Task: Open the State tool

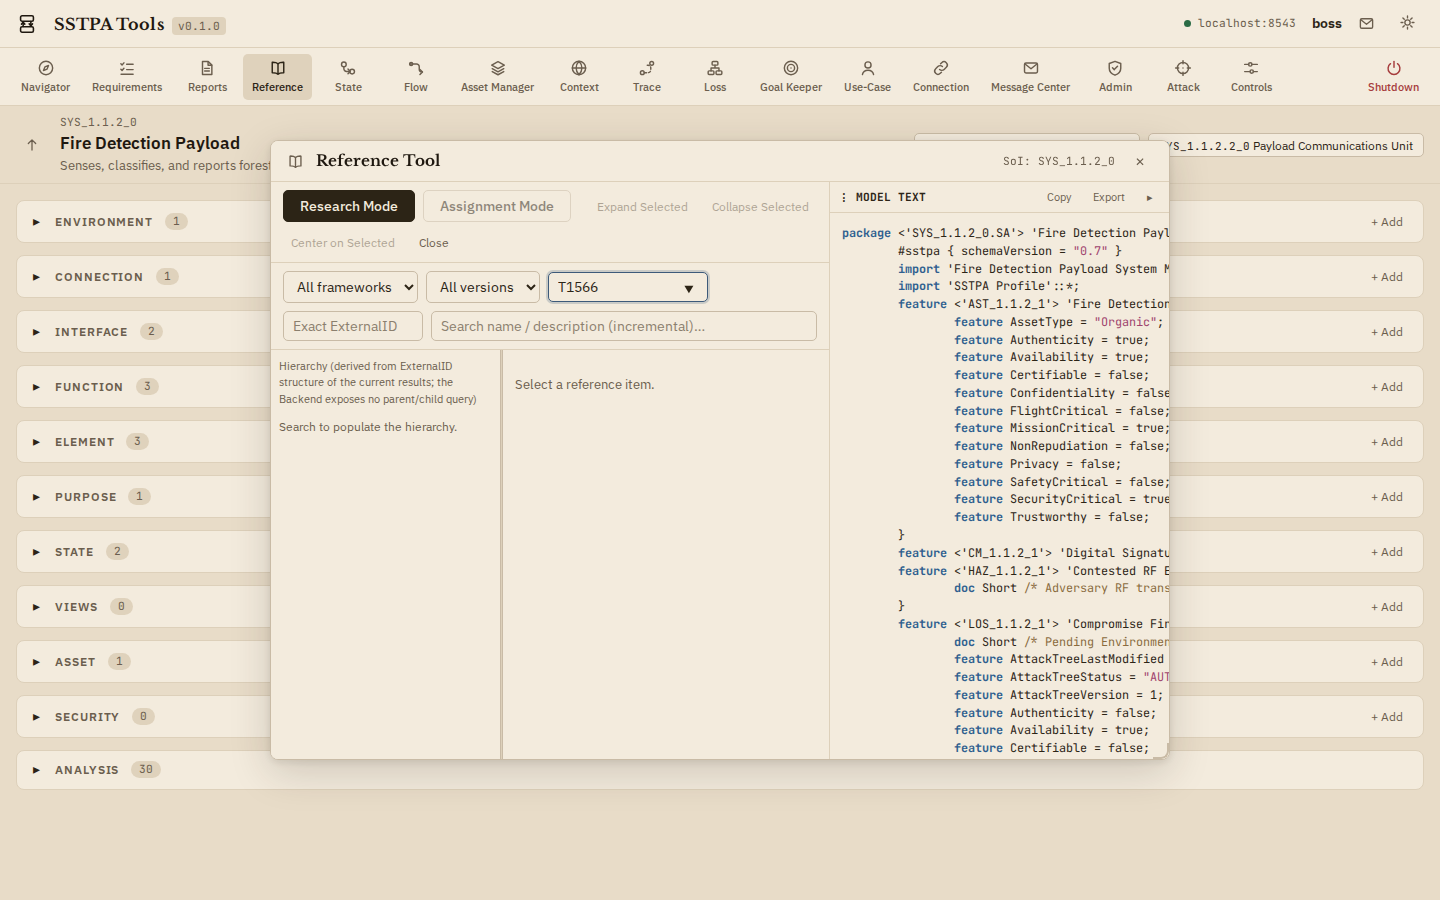Action: pos(348,77)
